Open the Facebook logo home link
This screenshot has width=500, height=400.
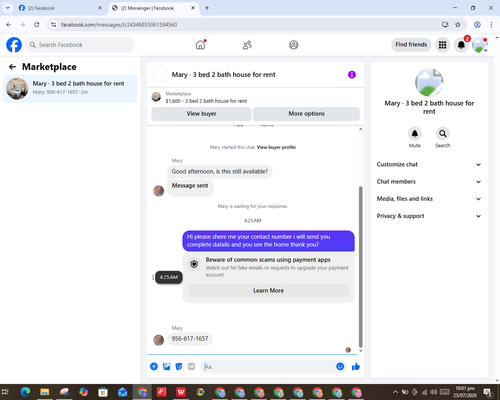pyautogui.click(x=14, y=45)
